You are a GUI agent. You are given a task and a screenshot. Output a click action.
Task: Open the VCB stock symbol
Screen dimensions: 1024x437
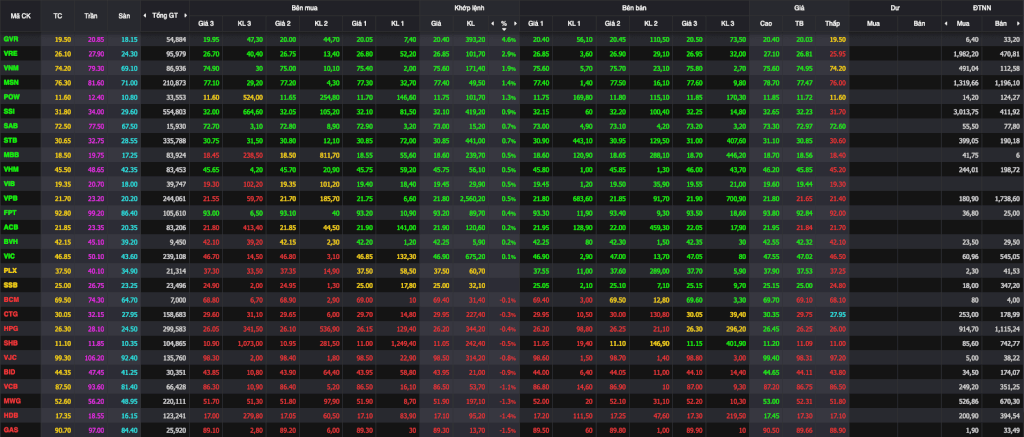point(10,386)
